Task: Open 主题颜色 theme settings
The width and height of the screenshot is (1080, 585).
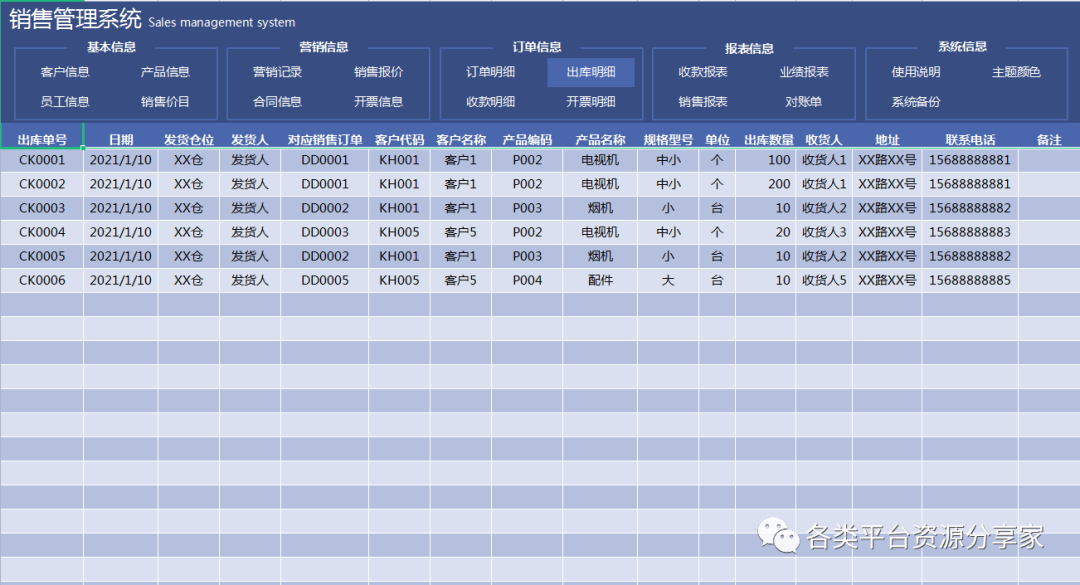Action: point(1016,72)
